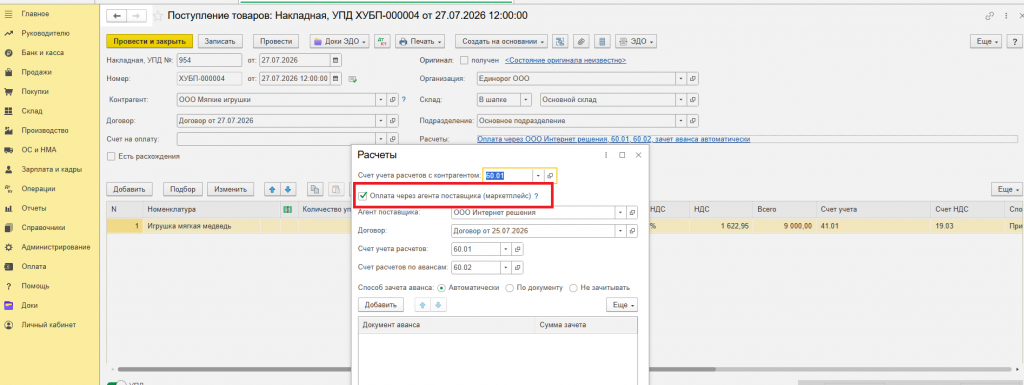Click Добавить in the Расчеты dialog
Viewport: 1024px width, 385px height.
[381, 305]
